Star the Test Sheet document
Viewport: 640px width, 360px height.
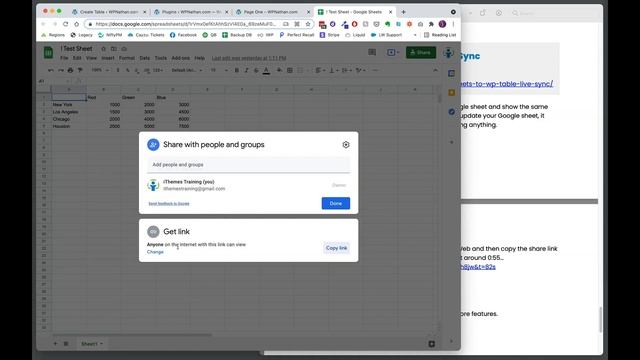pyautogui.click(x=104, y=49)
